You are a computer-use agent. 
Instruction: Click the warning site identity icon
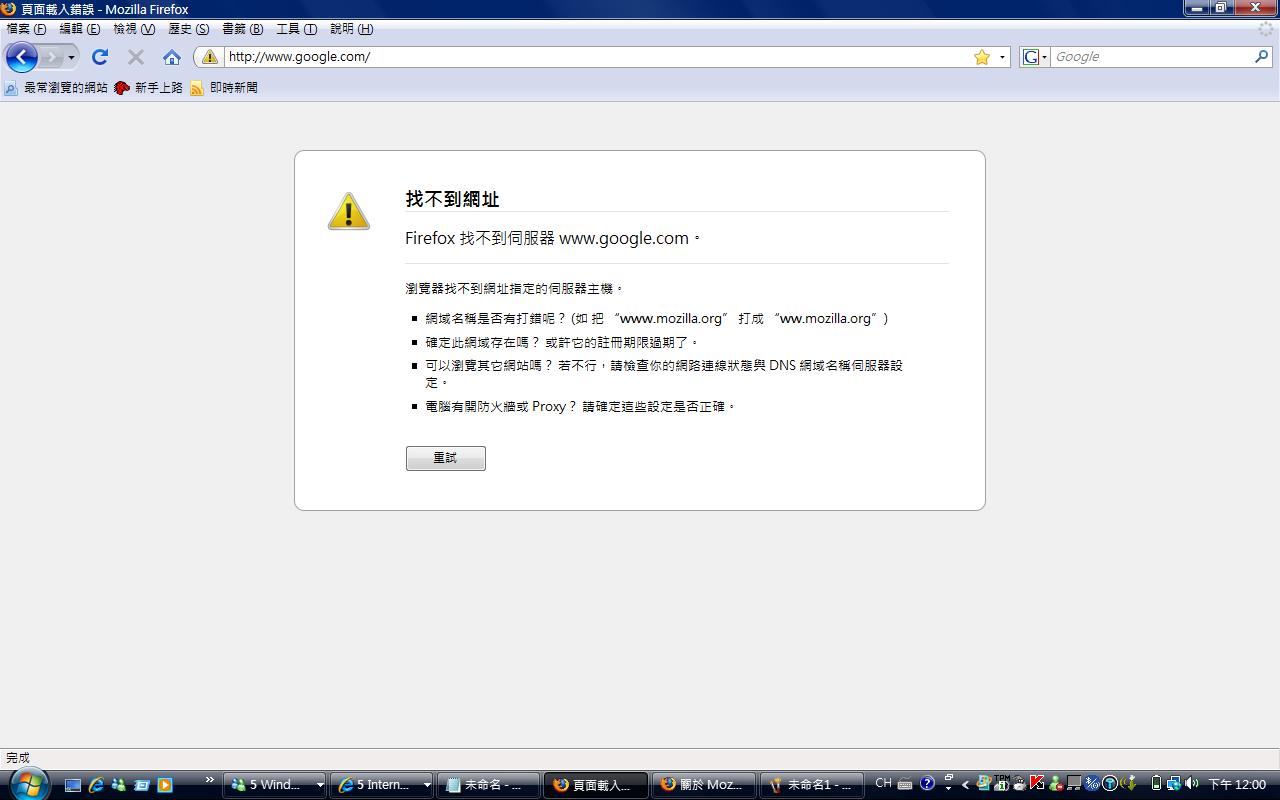pos(209,57)
